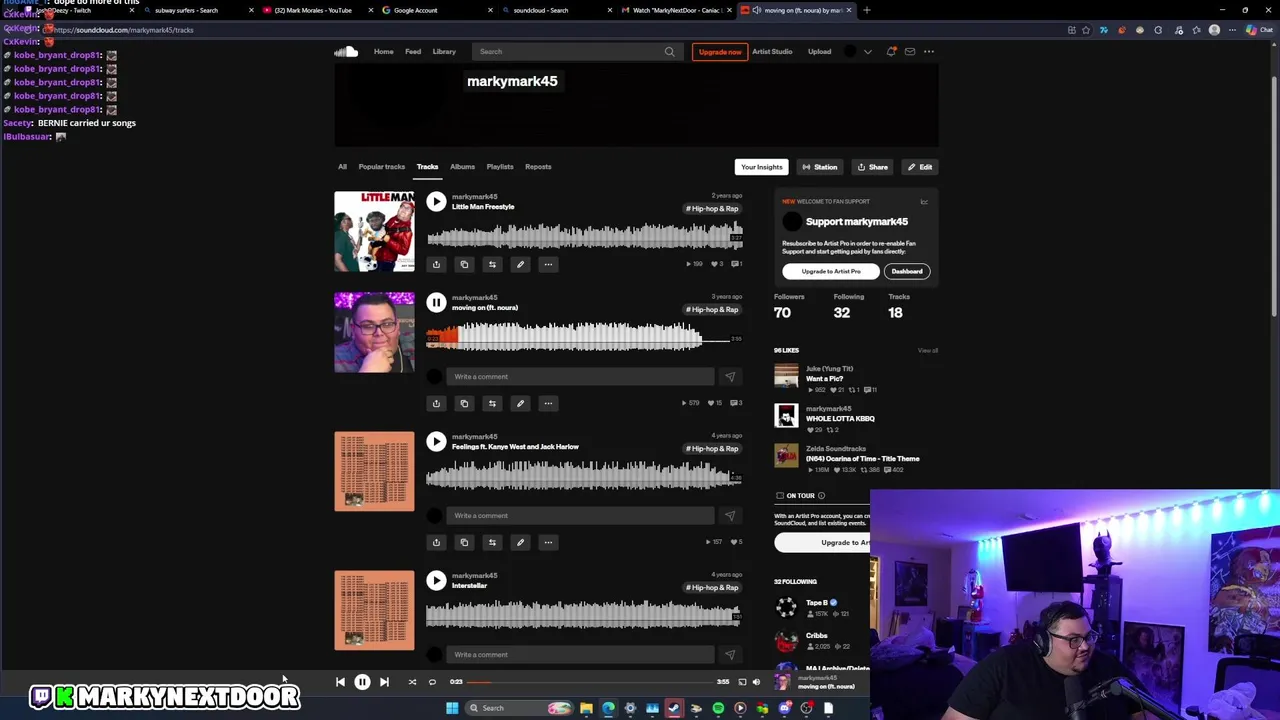Play the Interstellar track
Screen dimensions: 1280x720
pos(436,580)
